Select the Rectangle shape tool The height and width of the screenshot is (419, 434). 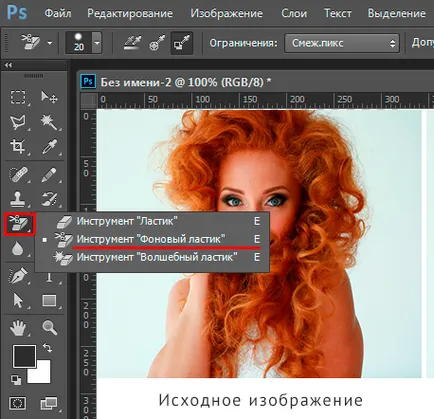pos(49,301)
